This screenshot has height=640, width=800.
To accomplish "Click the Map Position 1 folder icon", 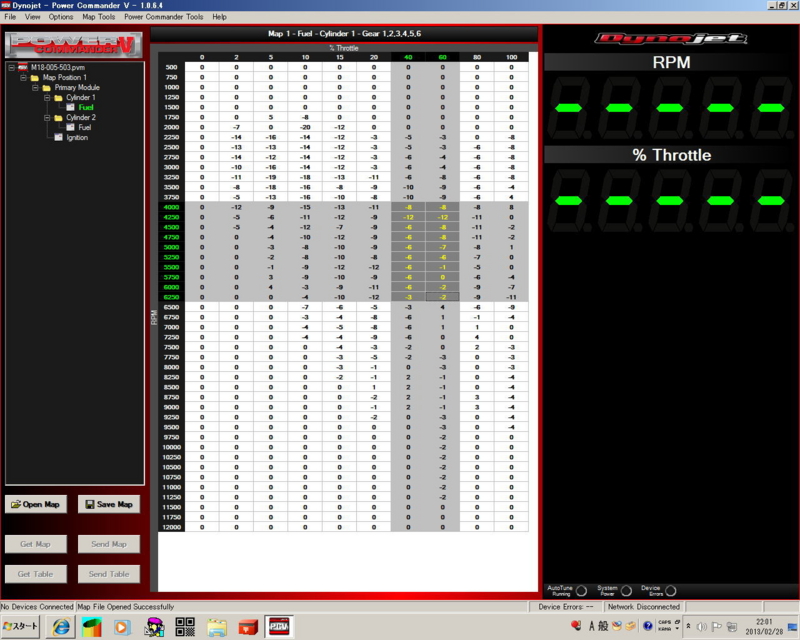I will [x=34, y=80].
